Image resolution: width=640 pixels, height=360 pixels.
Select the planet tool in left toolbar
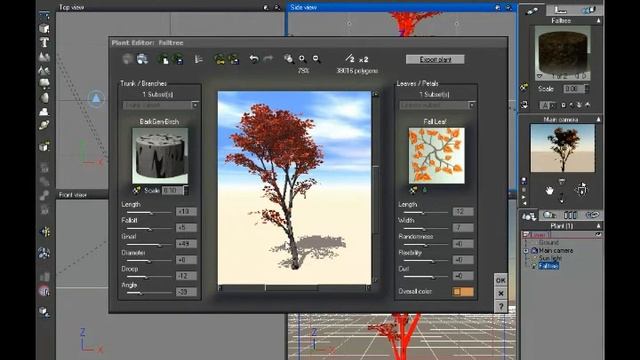(44, 125)
